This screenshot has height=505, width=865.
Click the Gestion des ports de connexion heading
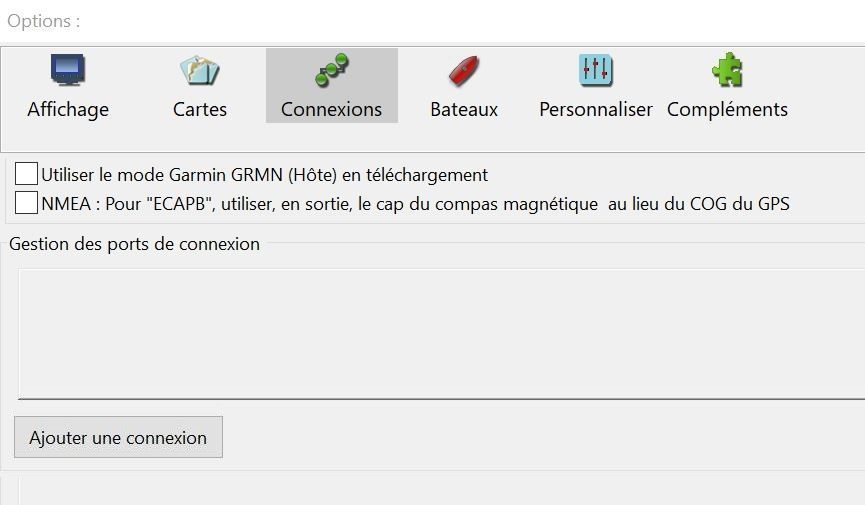coord(135,244)
